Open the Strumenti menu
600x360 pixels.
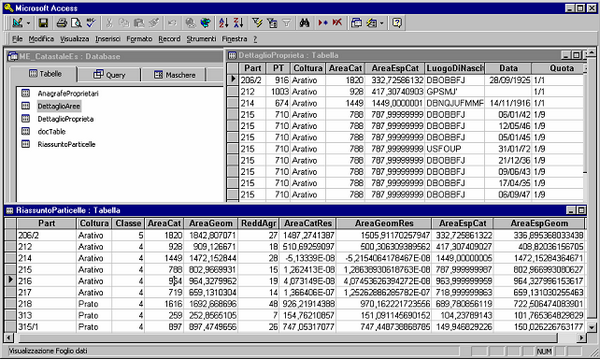pos(201,39)
